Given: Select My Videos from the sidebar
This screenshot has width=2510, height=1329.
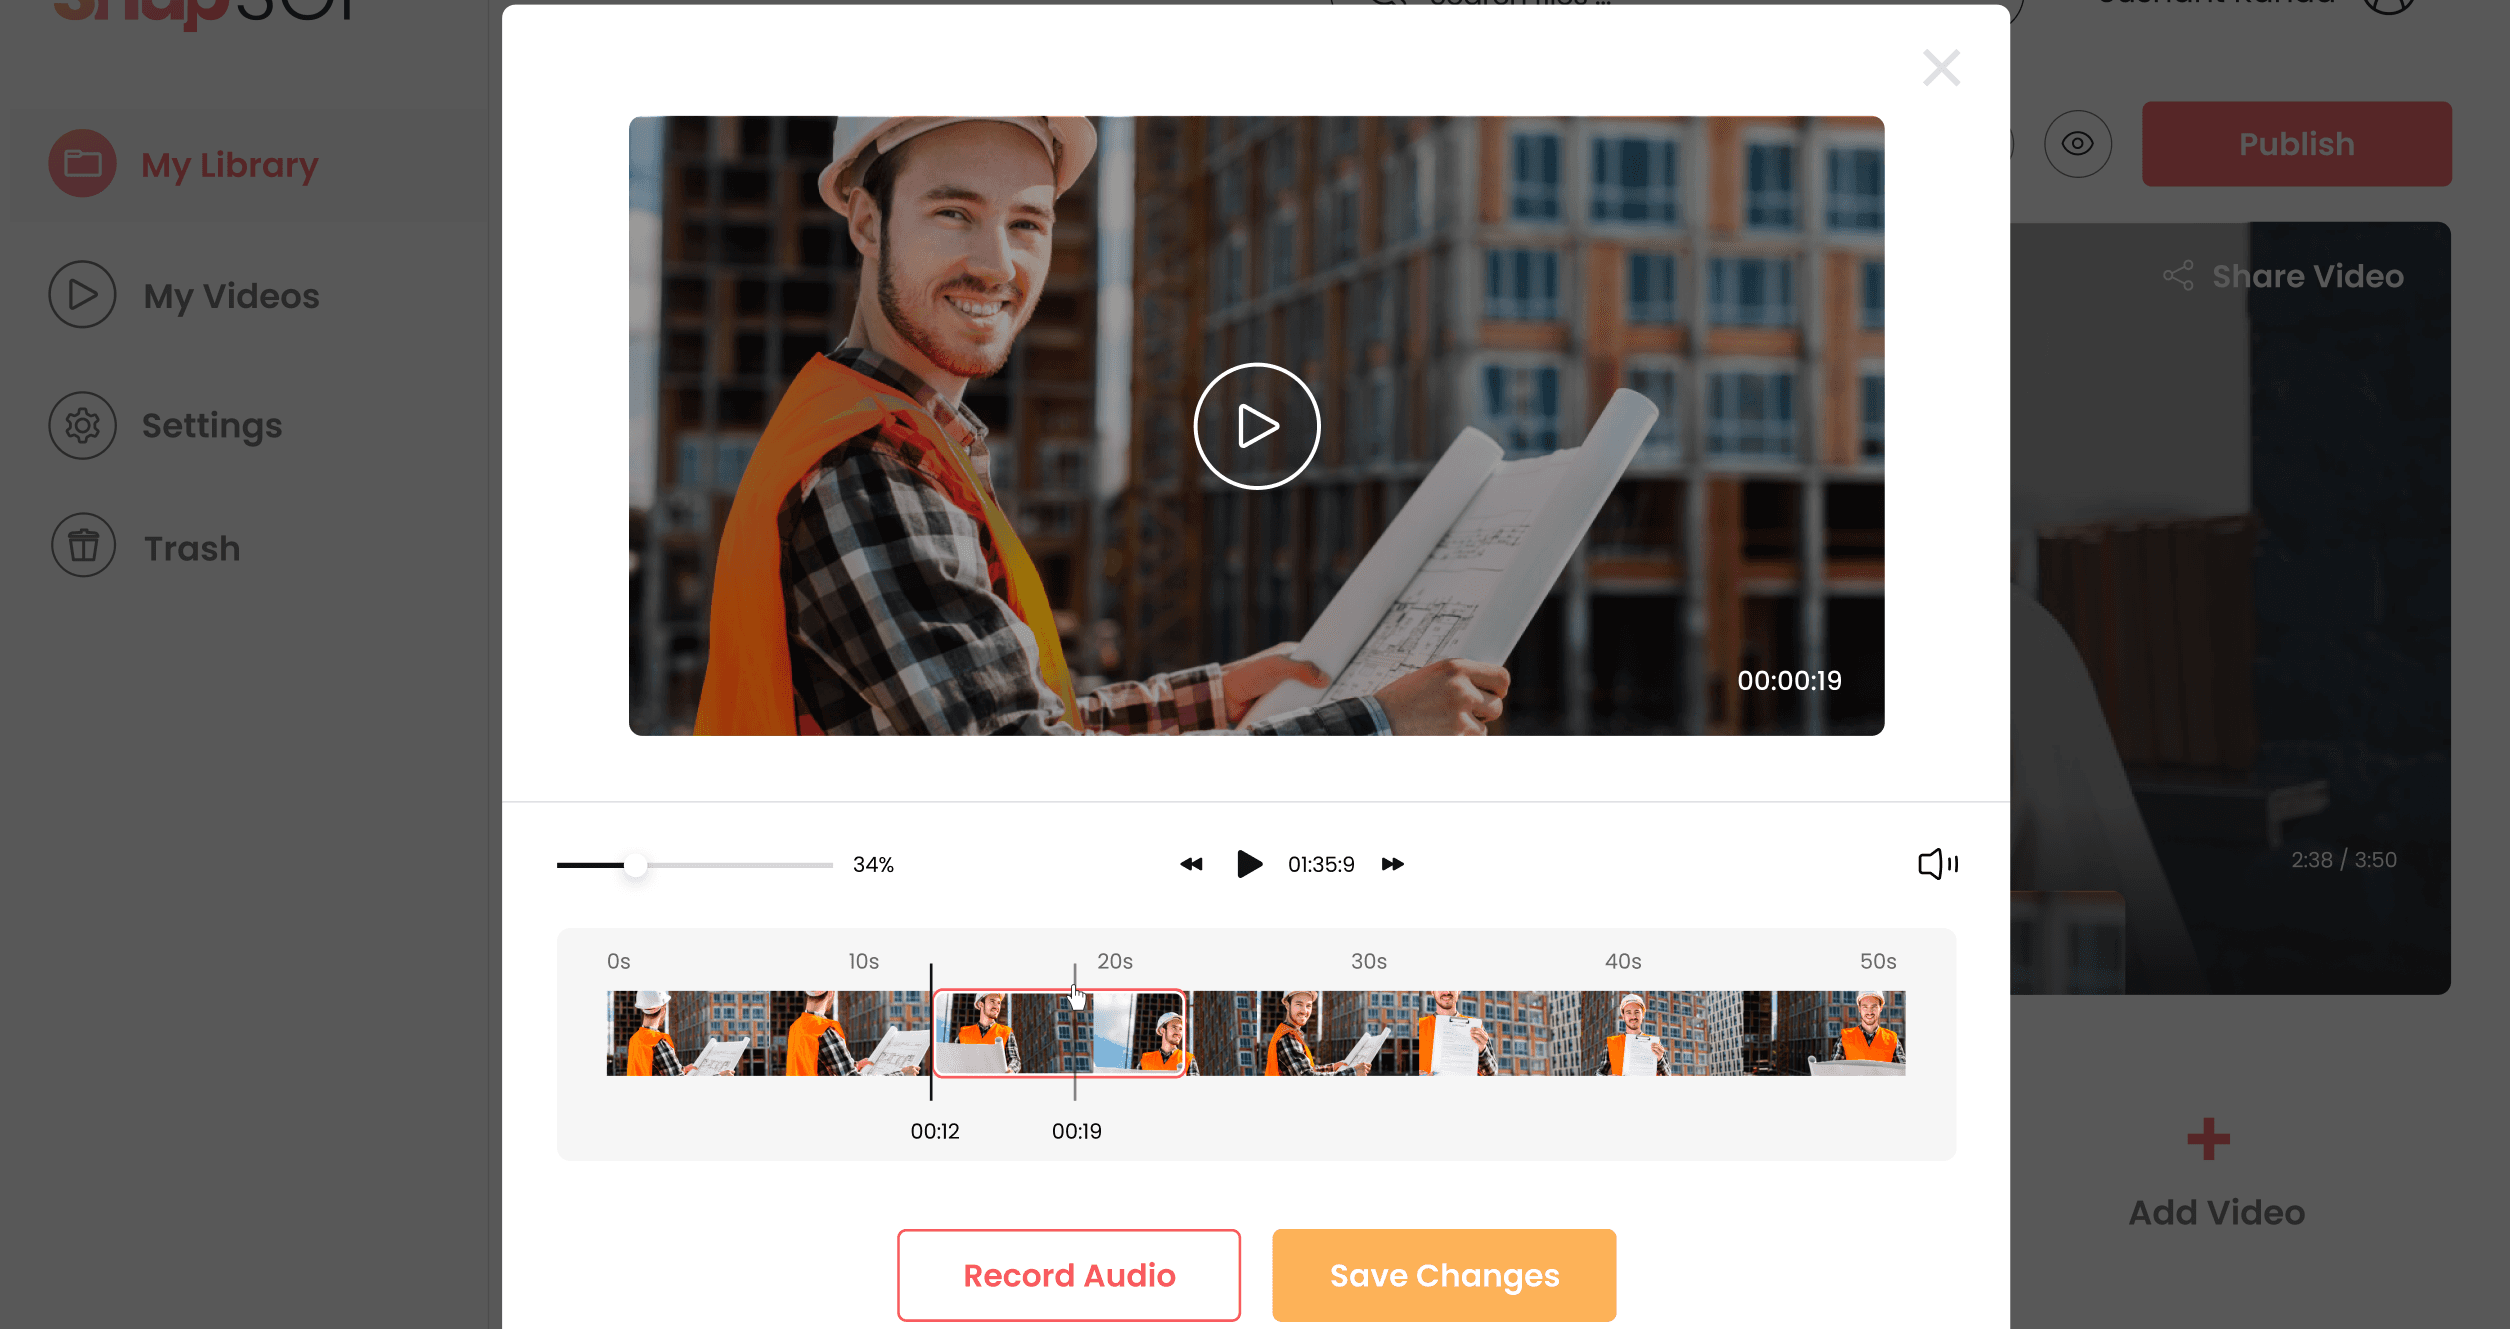Looking at the screenshot, I should coord(229,295).
